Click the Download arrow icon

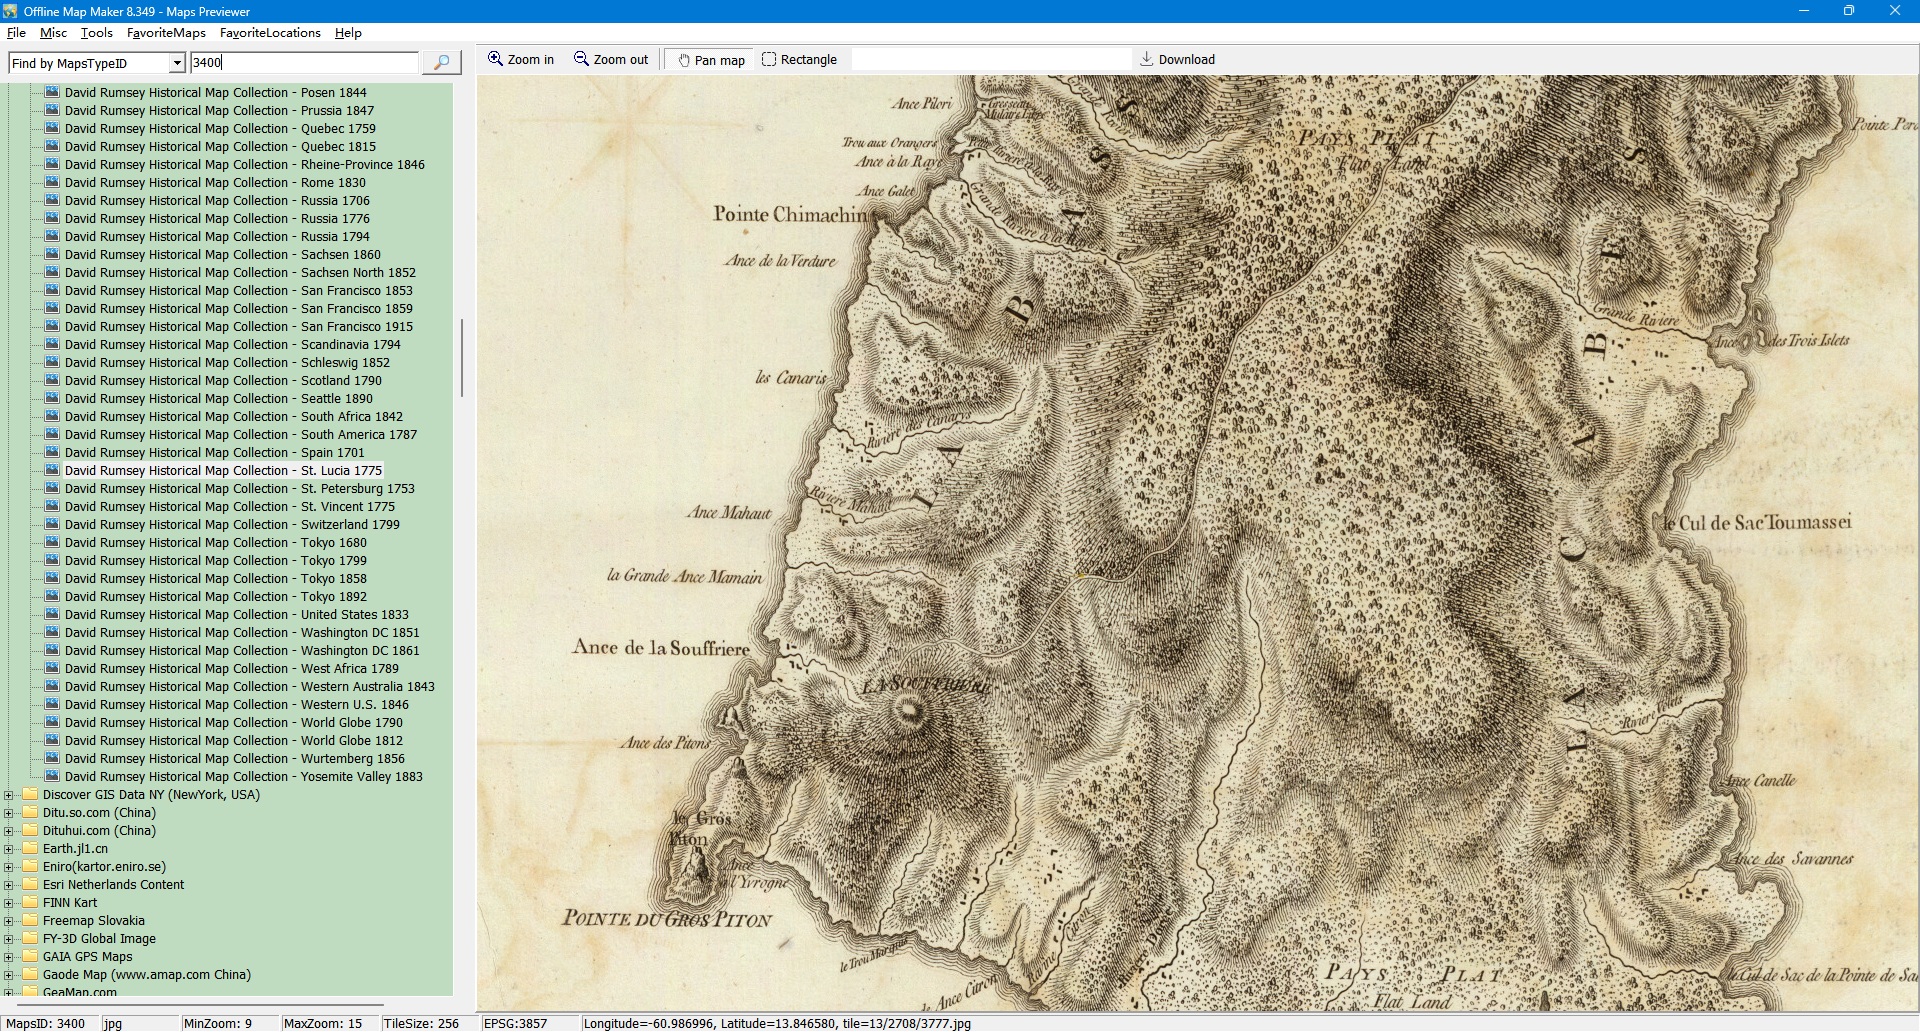[x=1147, y=59]
